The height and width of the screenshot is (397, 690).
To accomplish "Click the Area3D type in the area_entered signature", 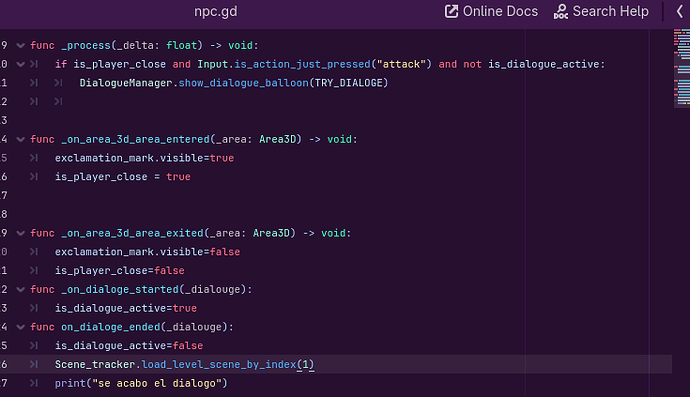I will (278, 139).
